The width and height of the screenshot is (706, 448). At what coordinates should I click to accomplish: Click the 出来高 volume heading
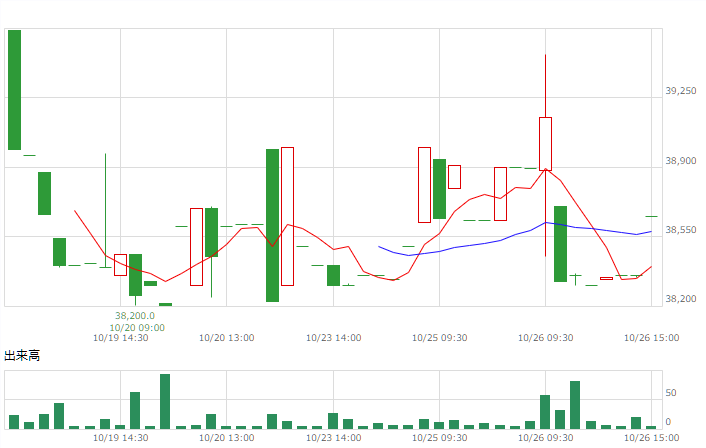click(22, 356)
